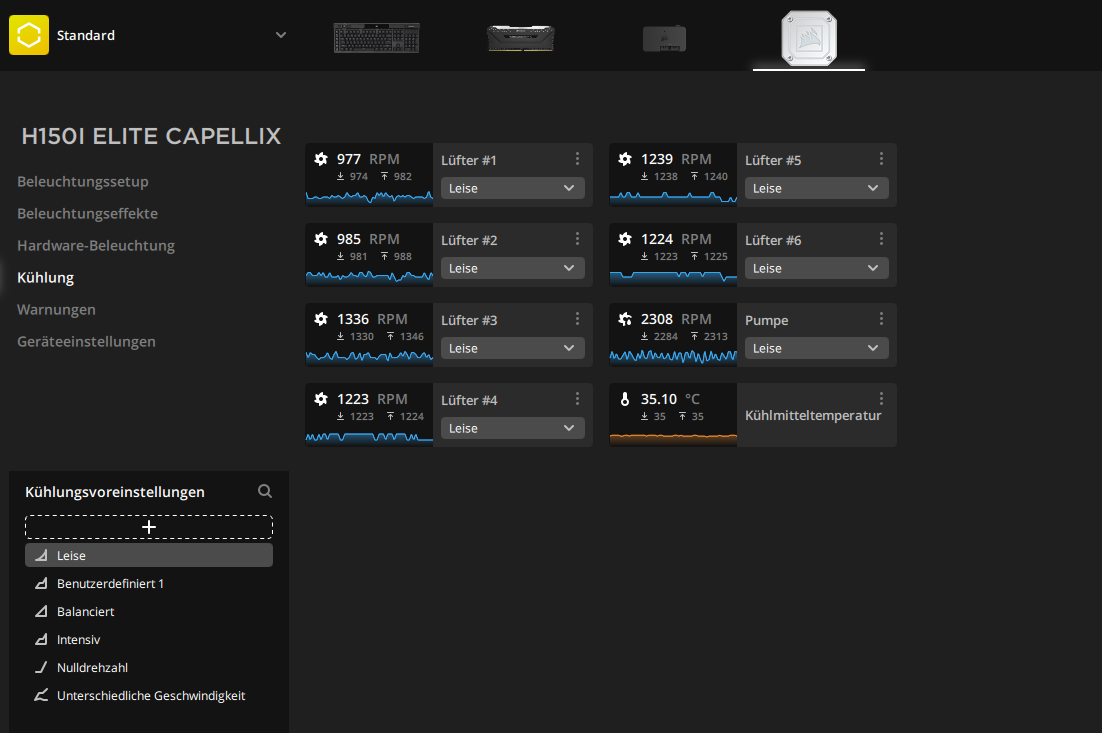1102x733 pixels.
Task: Expand the Lüfter #1 preset dropdown
Action: point(512,188)
